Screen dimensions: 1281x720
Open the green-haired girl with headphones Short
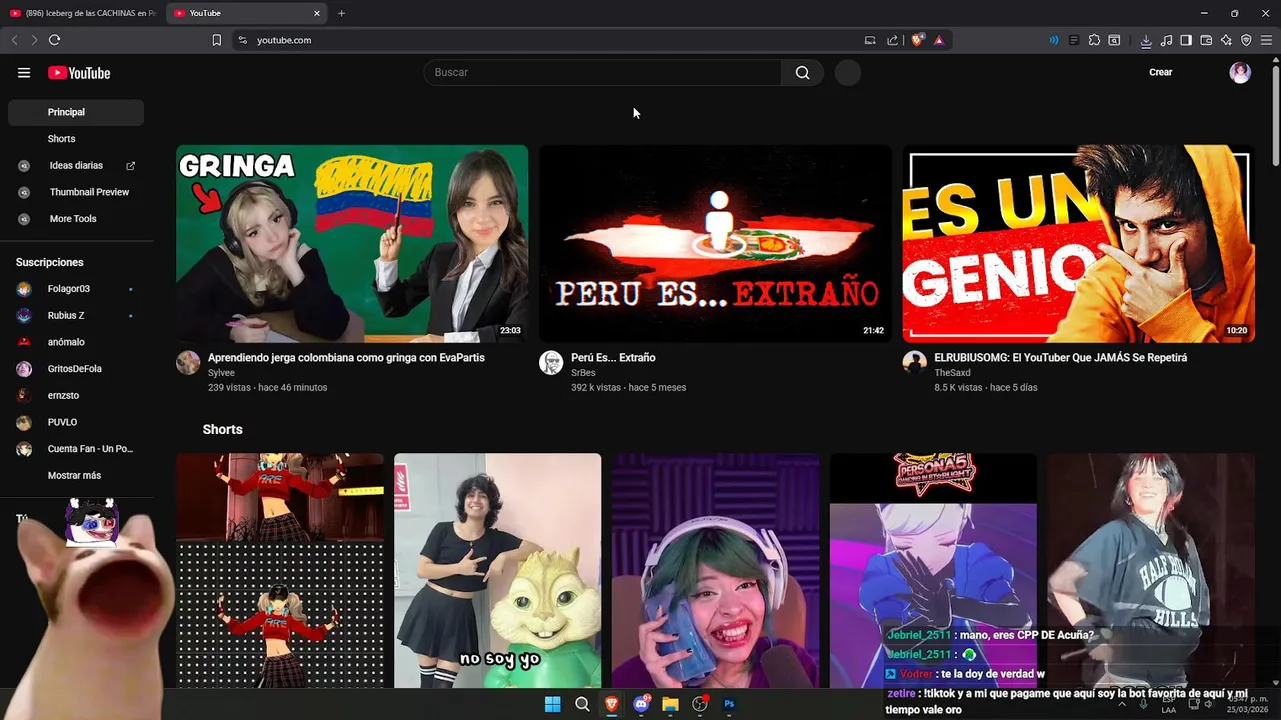pos(715,571)
